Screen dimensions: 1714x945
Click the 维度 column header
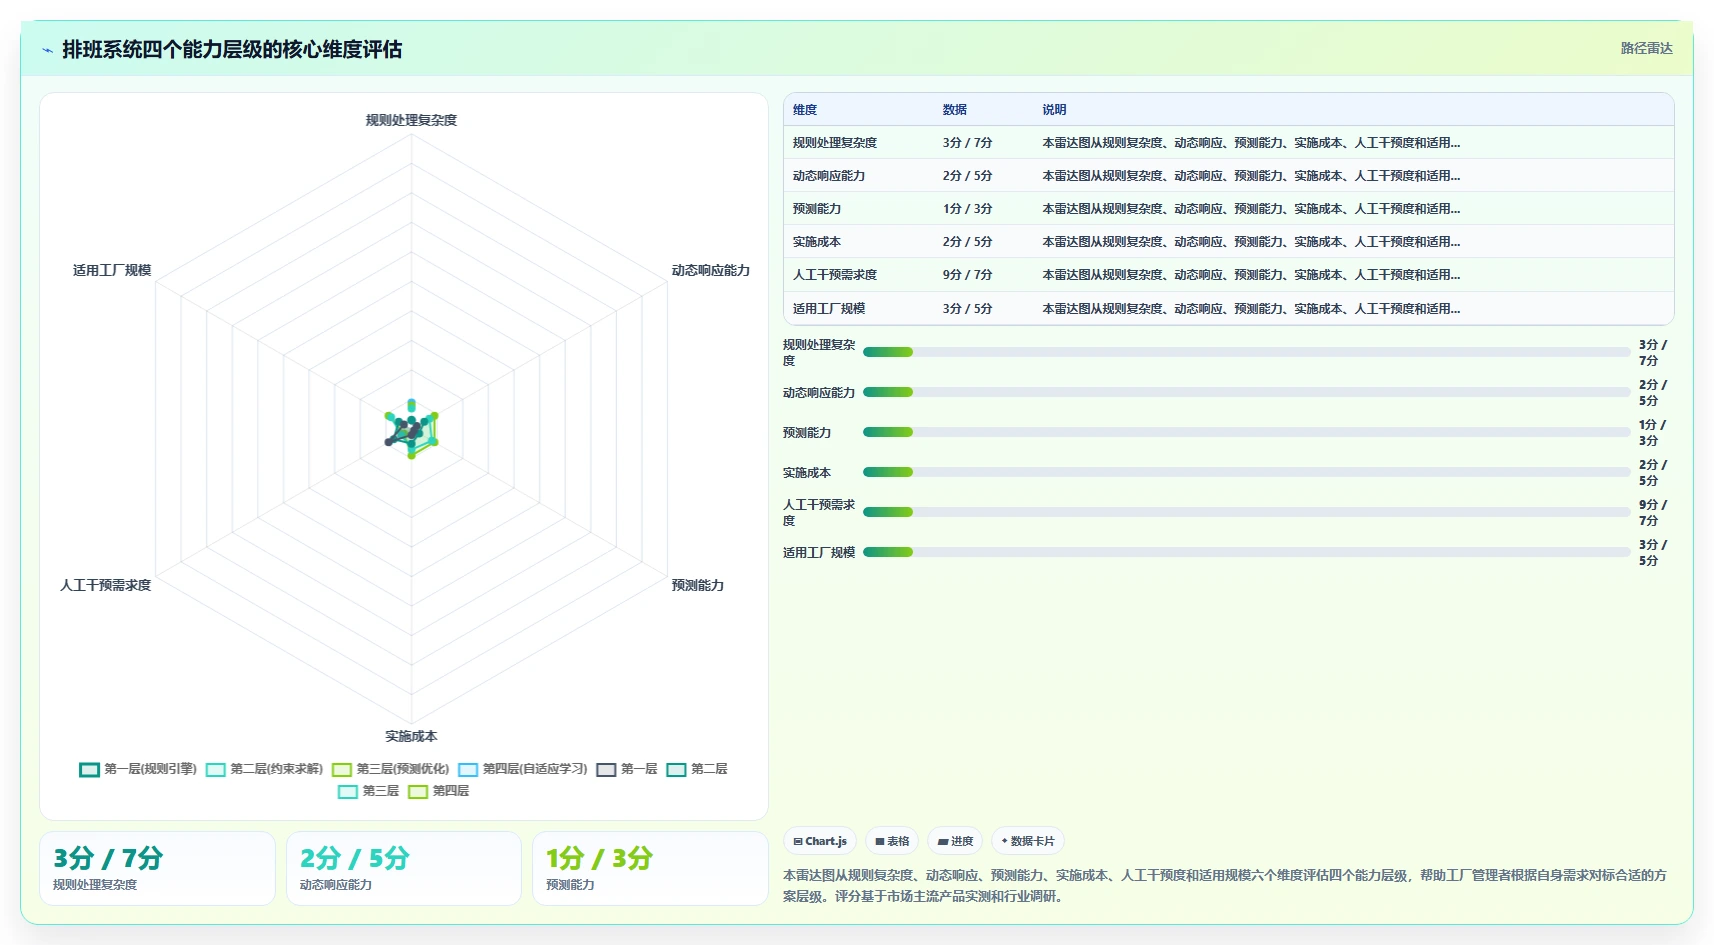(805, 110)
